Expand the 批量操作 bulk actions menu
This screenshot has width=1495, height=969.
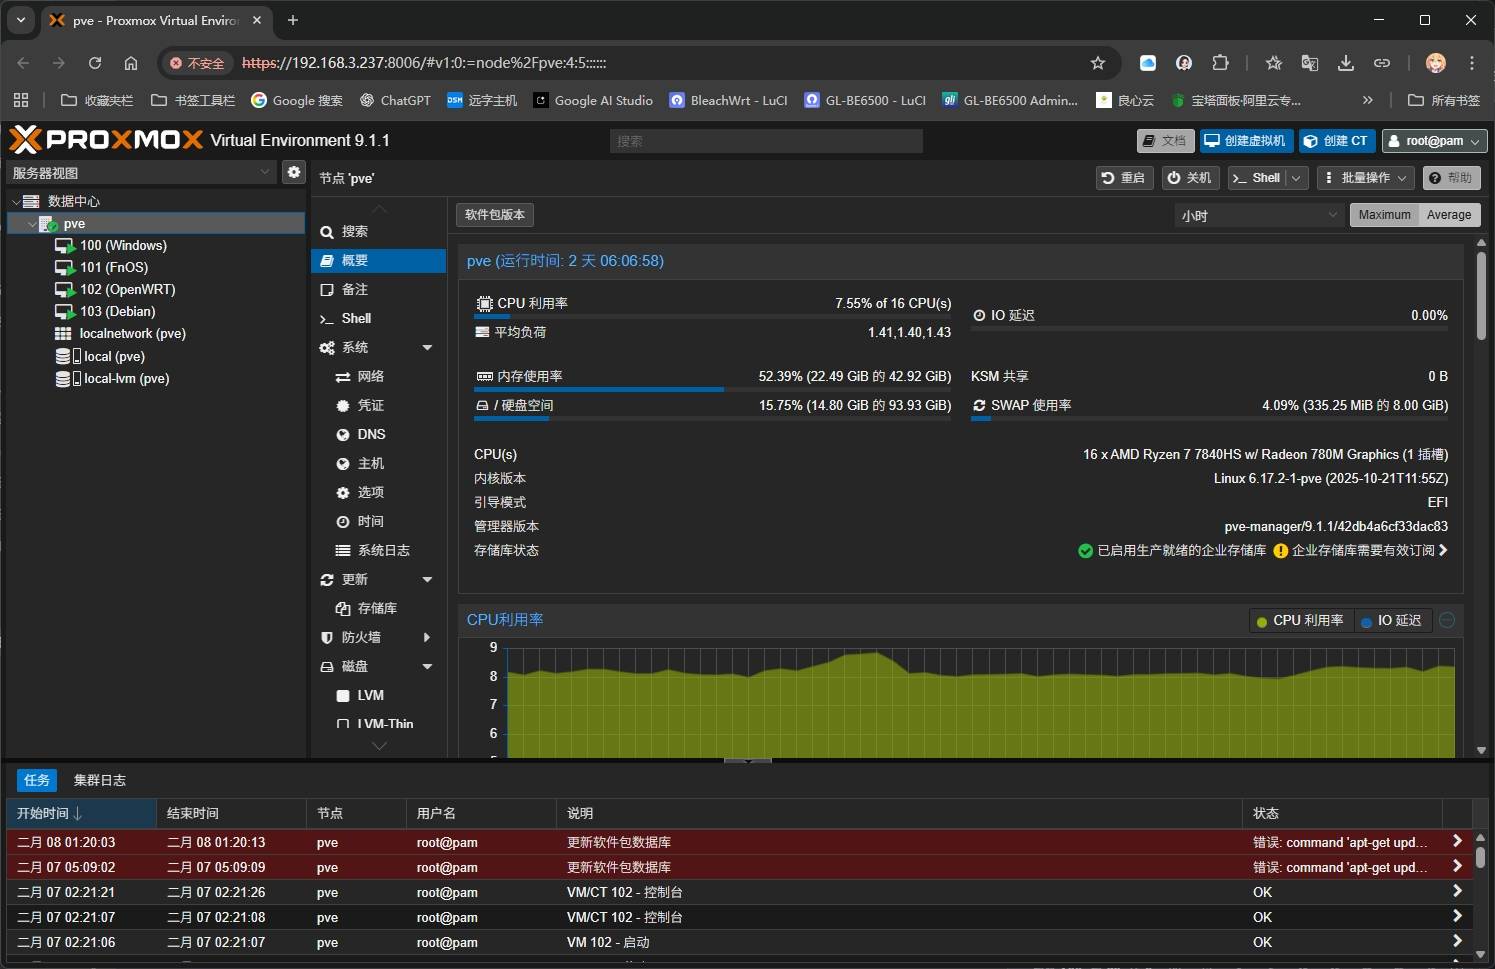coord(1364,178)
